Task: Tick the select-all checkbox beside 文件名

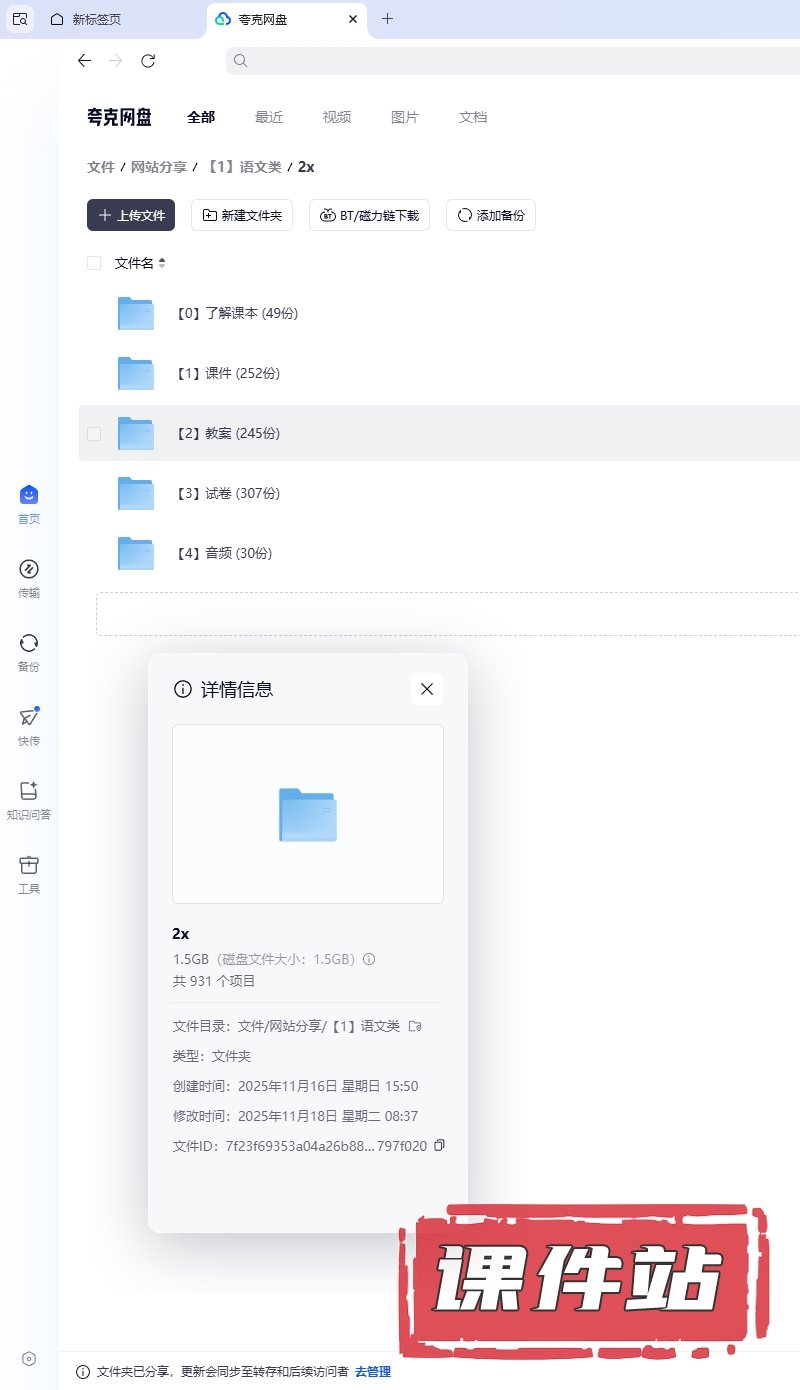Action: [x=94, y=263]
